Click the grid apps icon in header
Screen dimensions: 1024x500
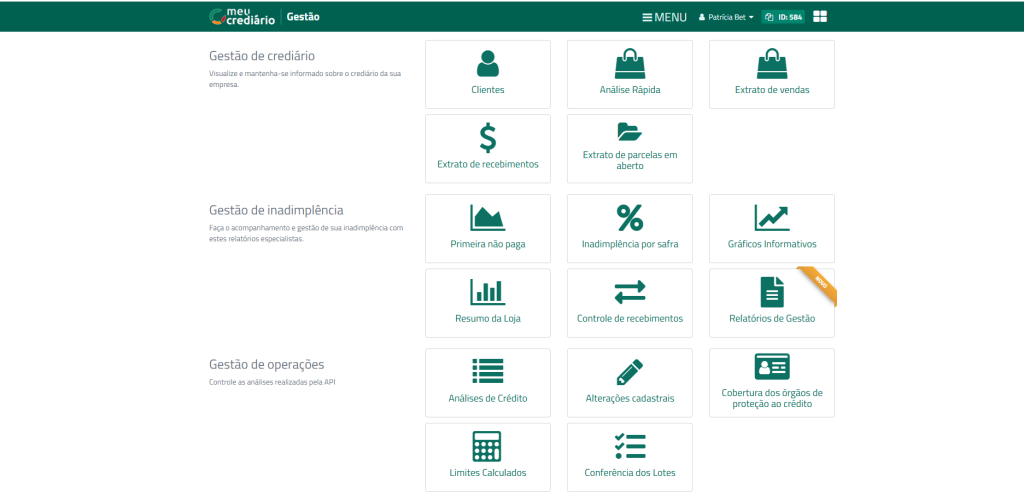coord(820,17)
